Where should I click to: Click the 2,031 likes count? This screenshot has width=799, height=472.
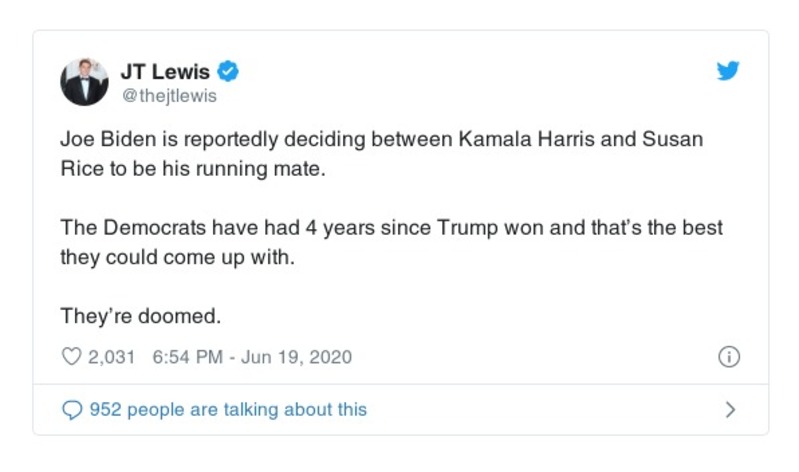click(x=111, y=357)
